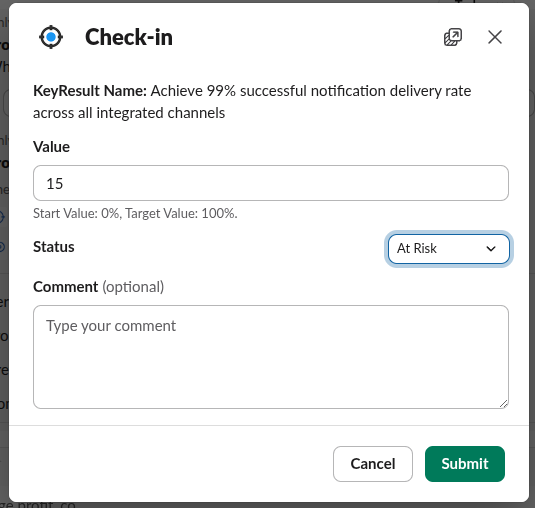Viewport: 535px width, 508px height.
Task: Open the modal in a new window
Action: click(453, 37)
